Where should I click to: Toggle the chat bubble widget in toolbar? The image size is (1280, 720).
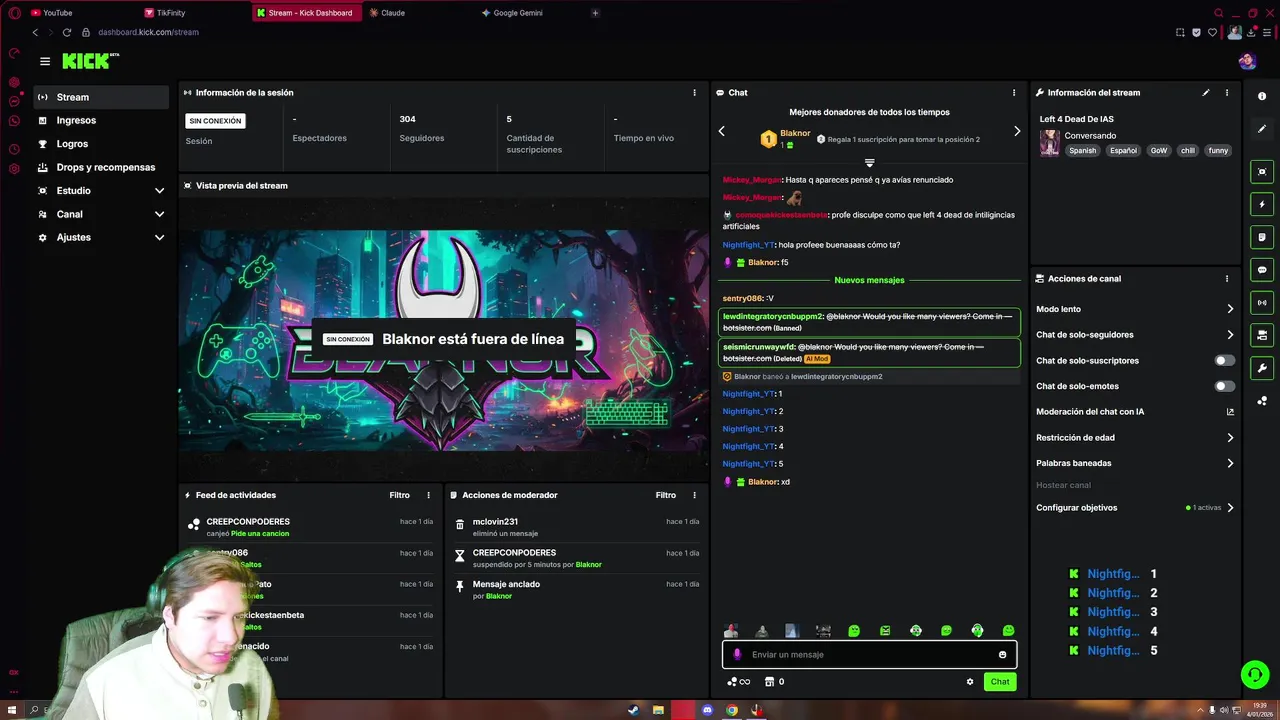pos(1262,270)
